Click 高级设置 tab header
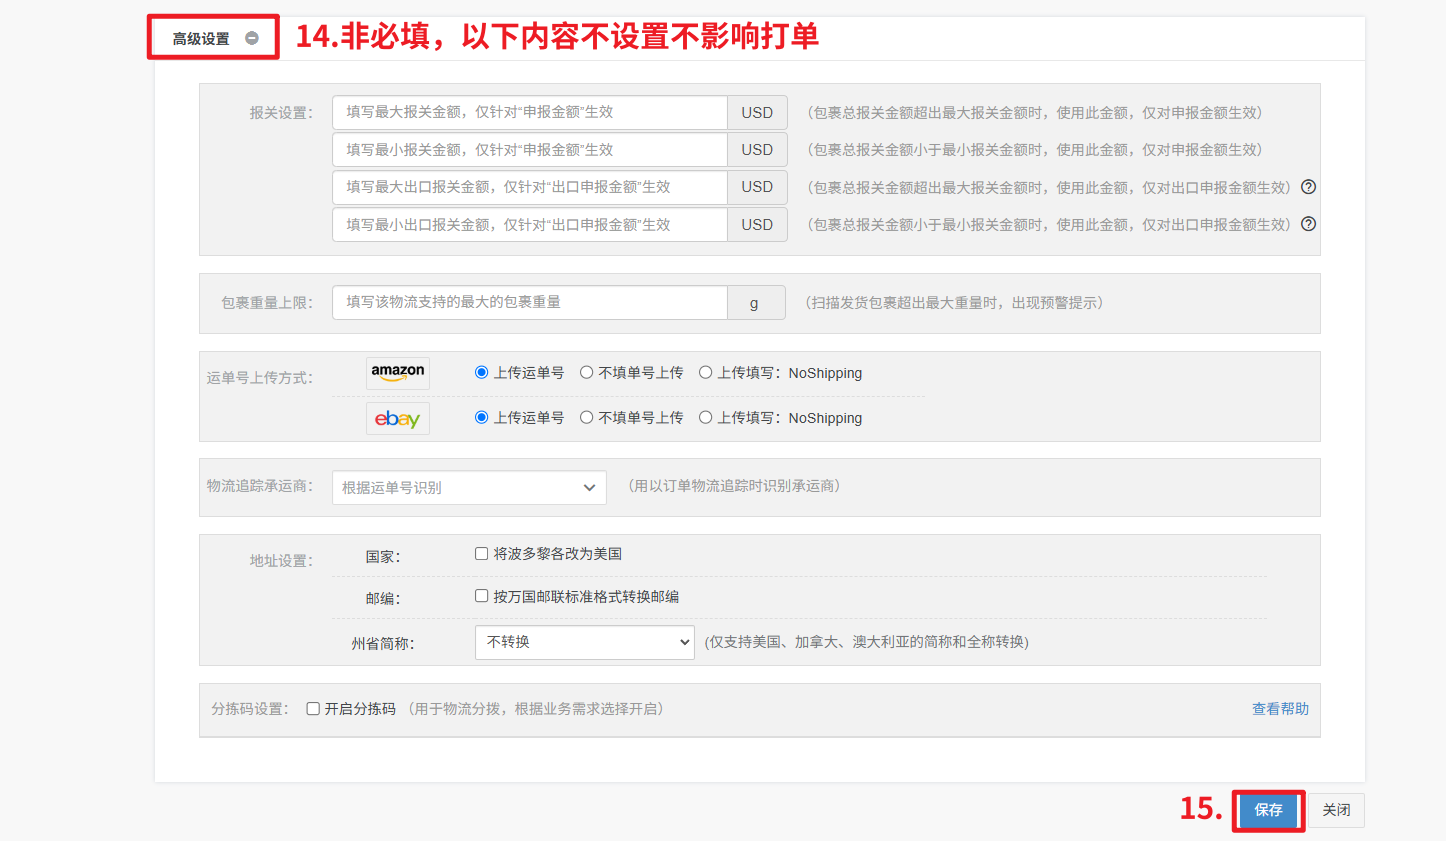 tap(202, 38)
